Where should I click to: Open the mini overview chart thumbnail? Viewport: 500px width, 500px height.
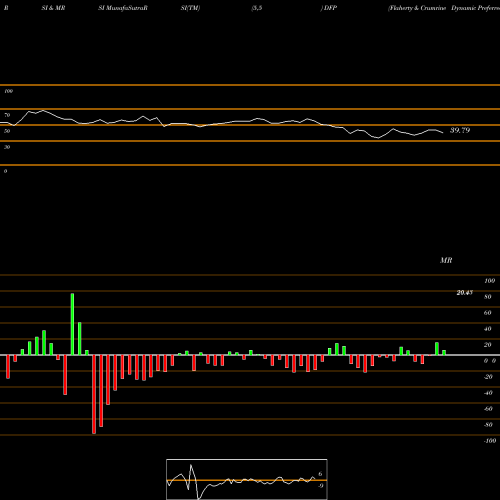[x=247, y=479]
